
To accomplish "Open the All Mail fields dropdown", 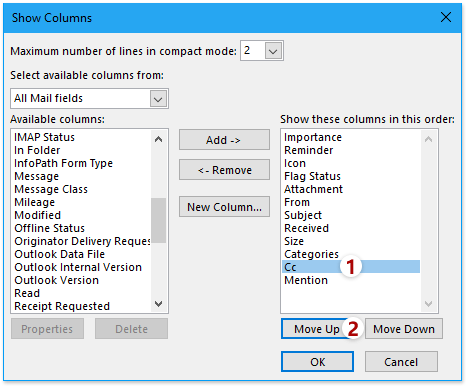I will click(158, 99).
